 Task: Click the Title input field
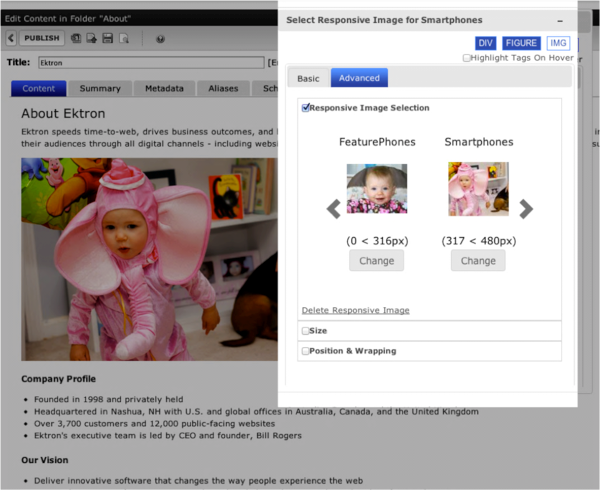151,62
